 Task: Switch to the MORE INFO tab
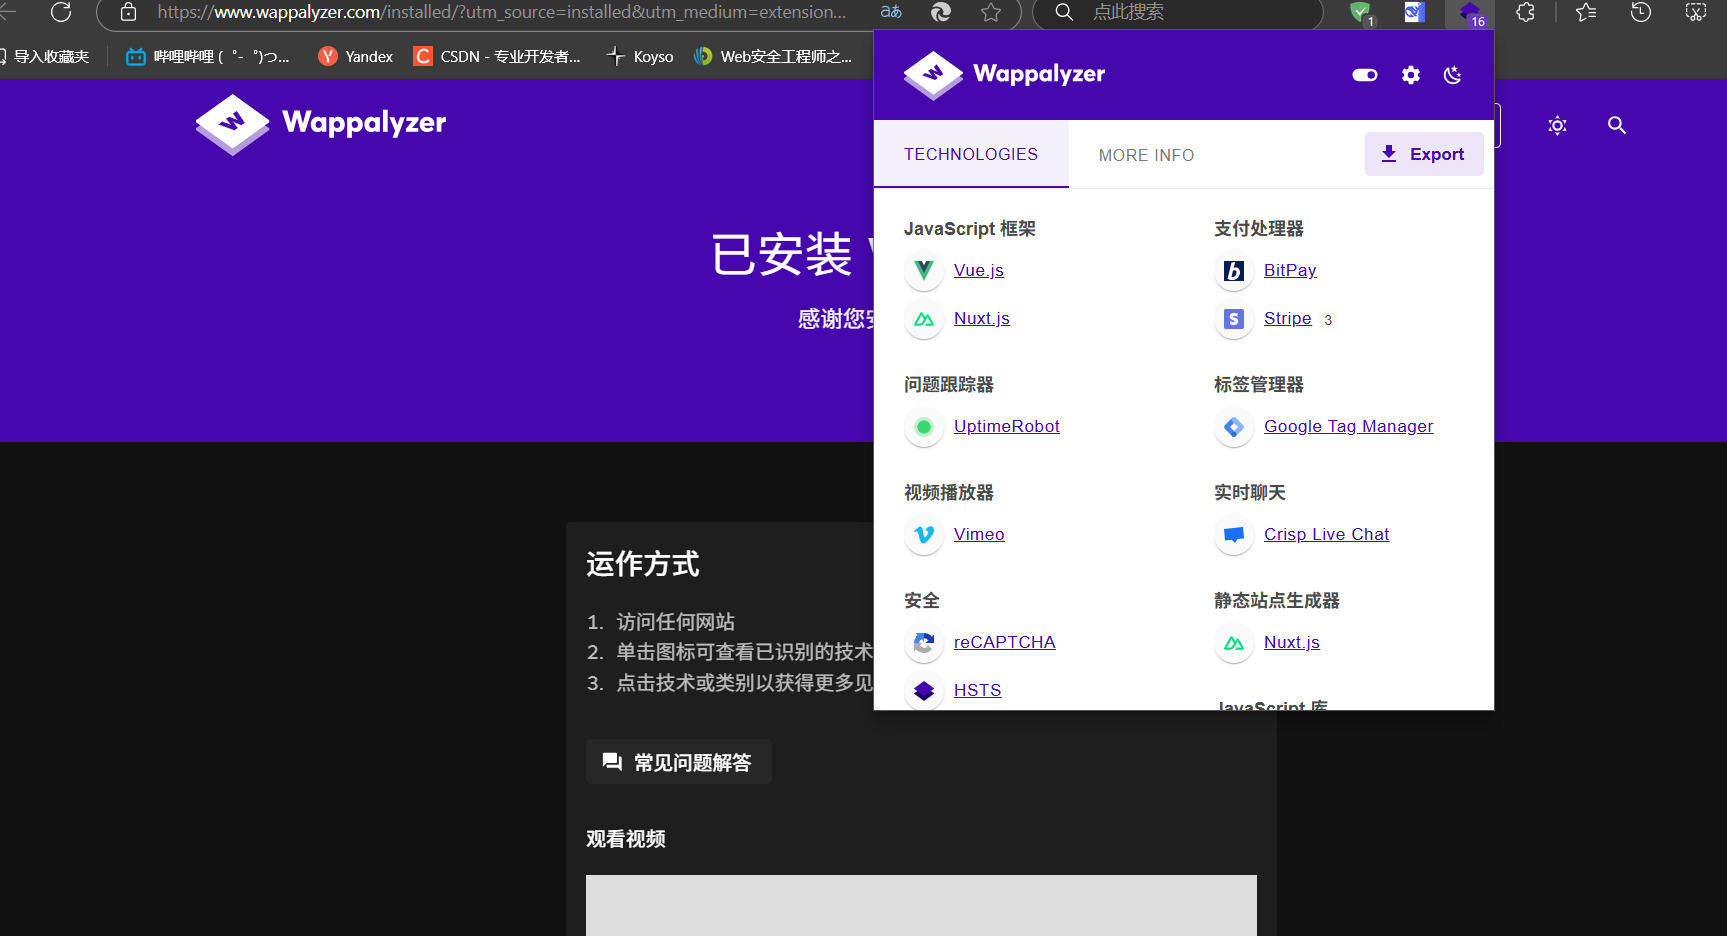coord(1146,155)
